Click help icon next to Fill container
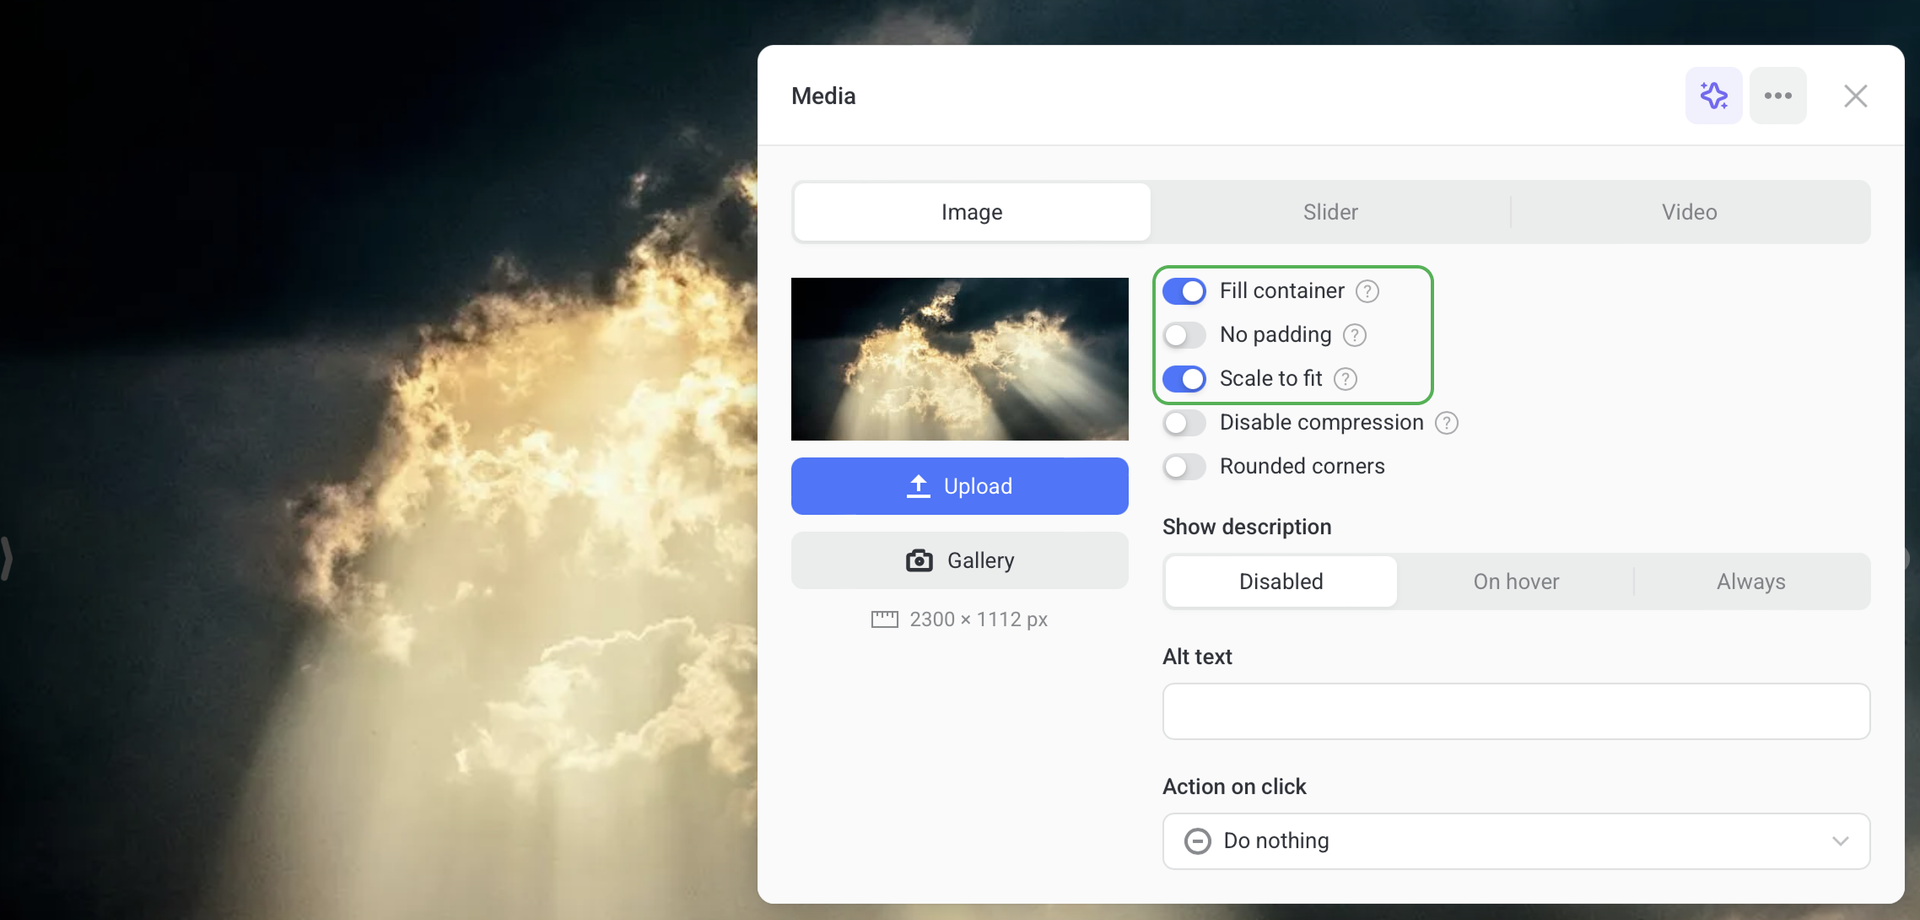 pos(1367,291)
